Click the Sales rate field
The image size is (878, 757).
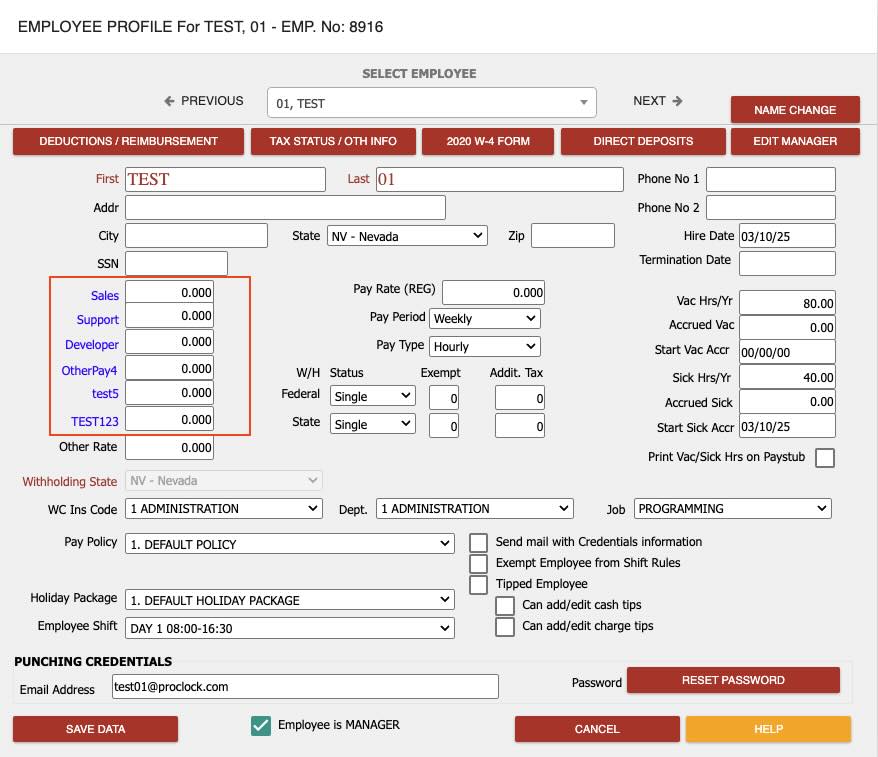[169, 292]
